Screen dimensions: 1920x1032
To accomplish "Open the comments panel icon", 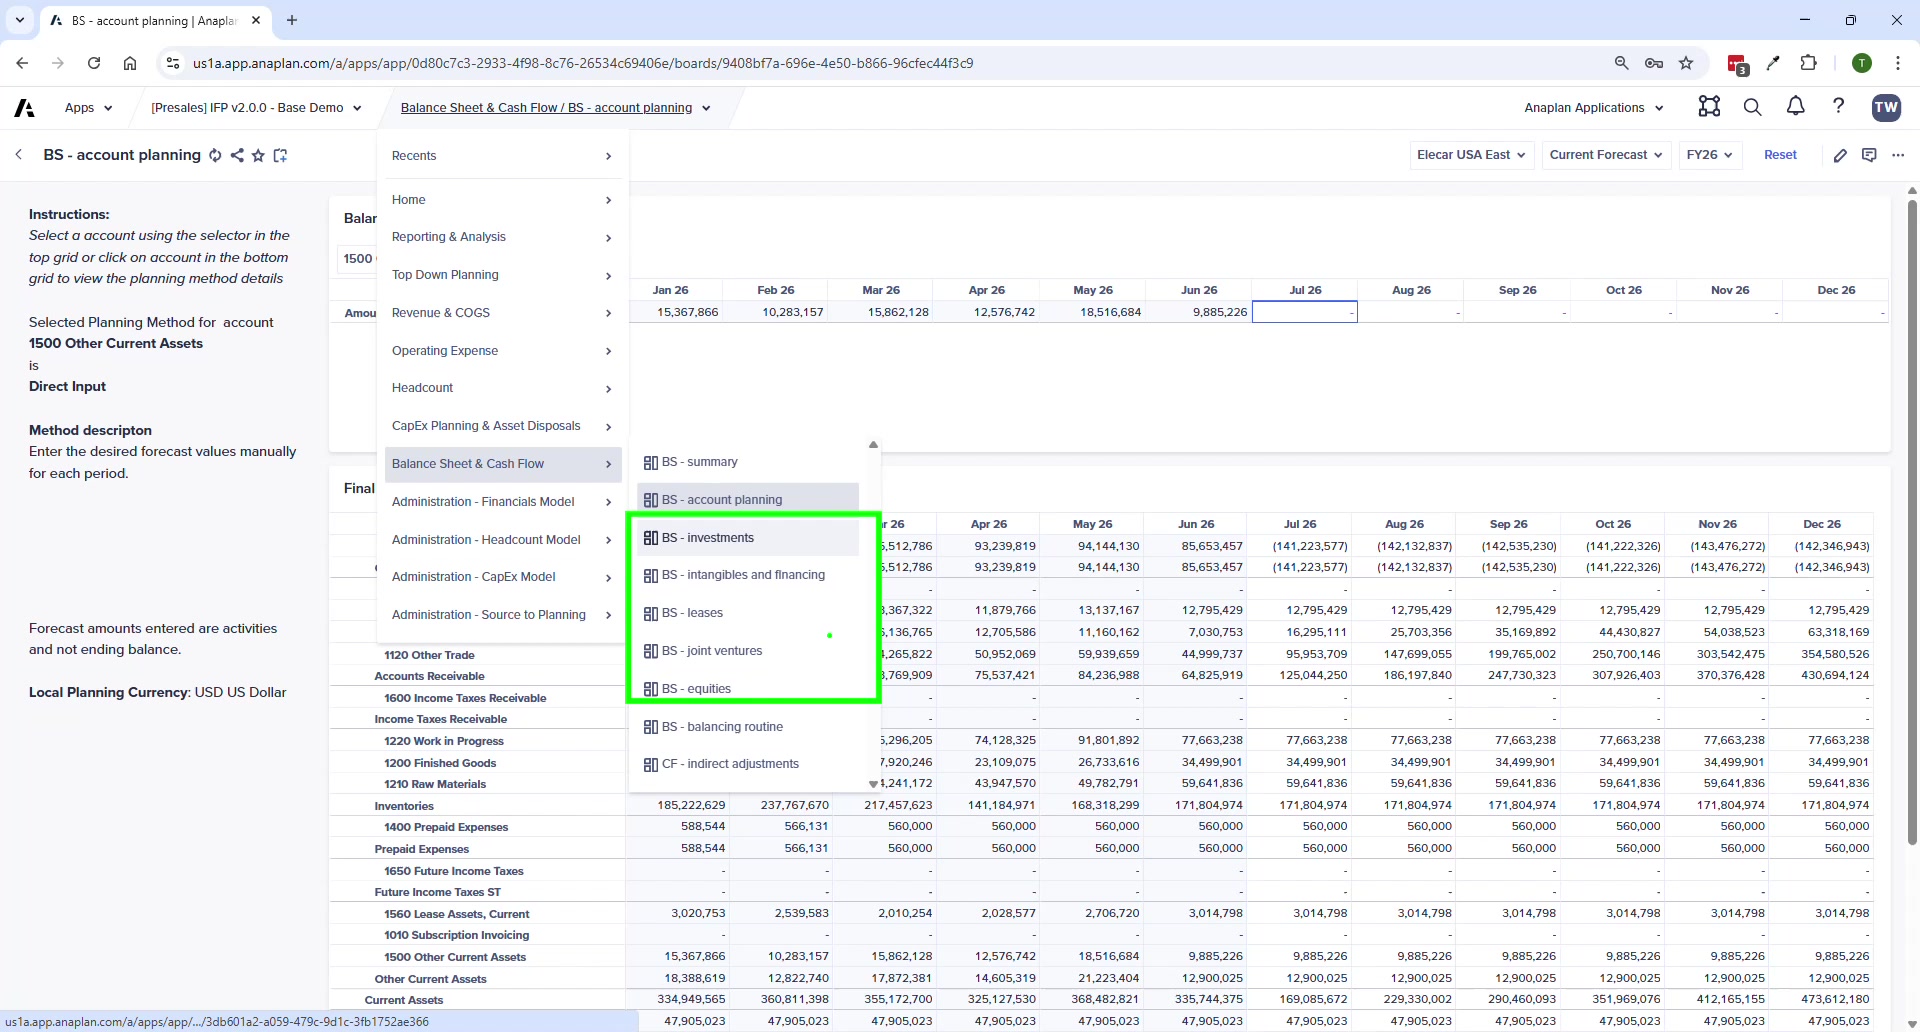I will tap(1870, 155).
